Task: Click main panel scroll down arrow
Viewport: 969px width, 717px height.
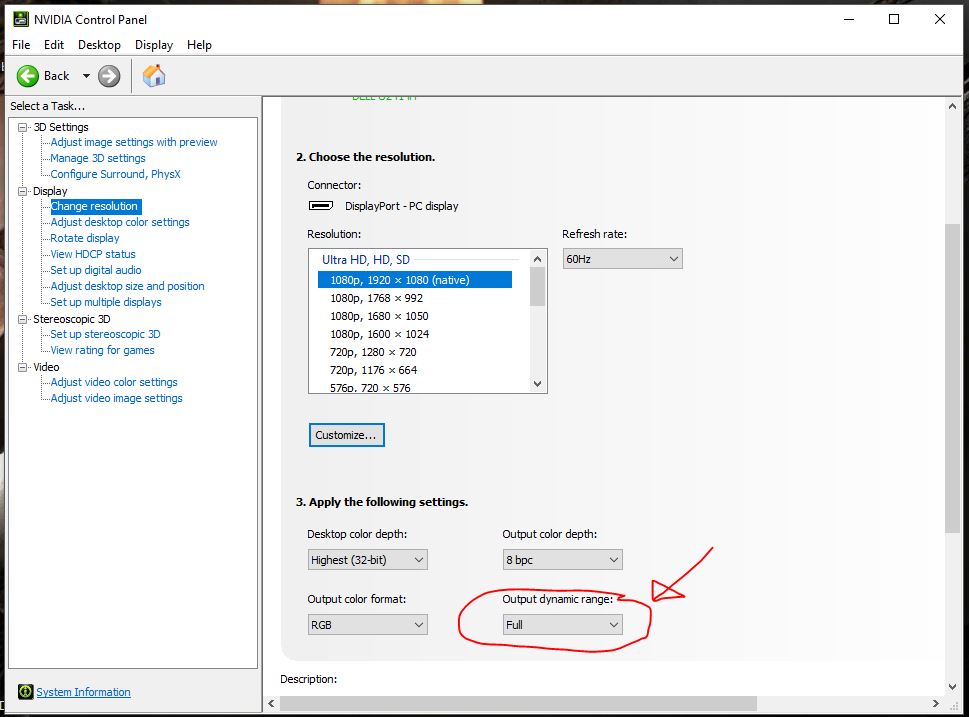Action: point(952,686)
